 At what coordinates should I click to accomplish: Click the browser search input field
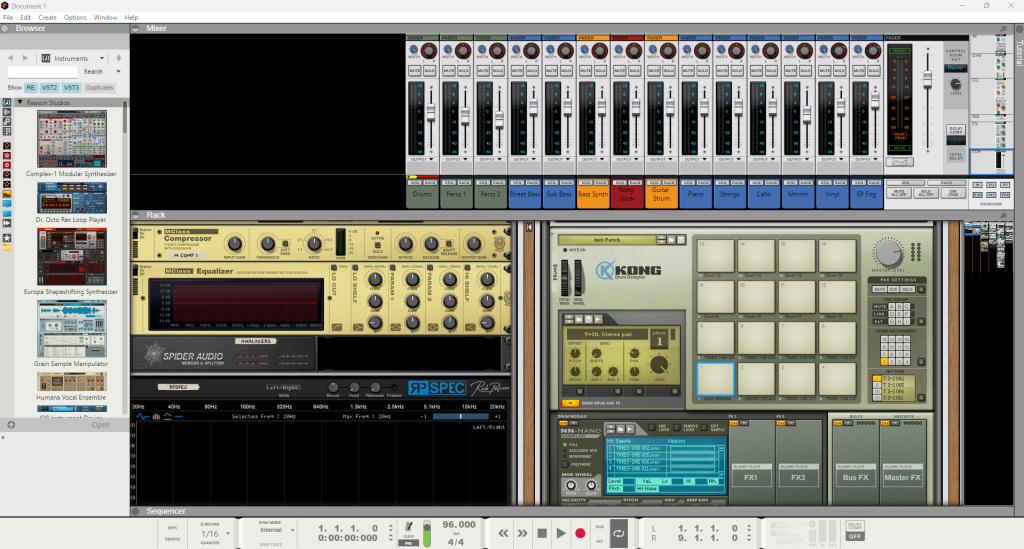tap(42, 72)
